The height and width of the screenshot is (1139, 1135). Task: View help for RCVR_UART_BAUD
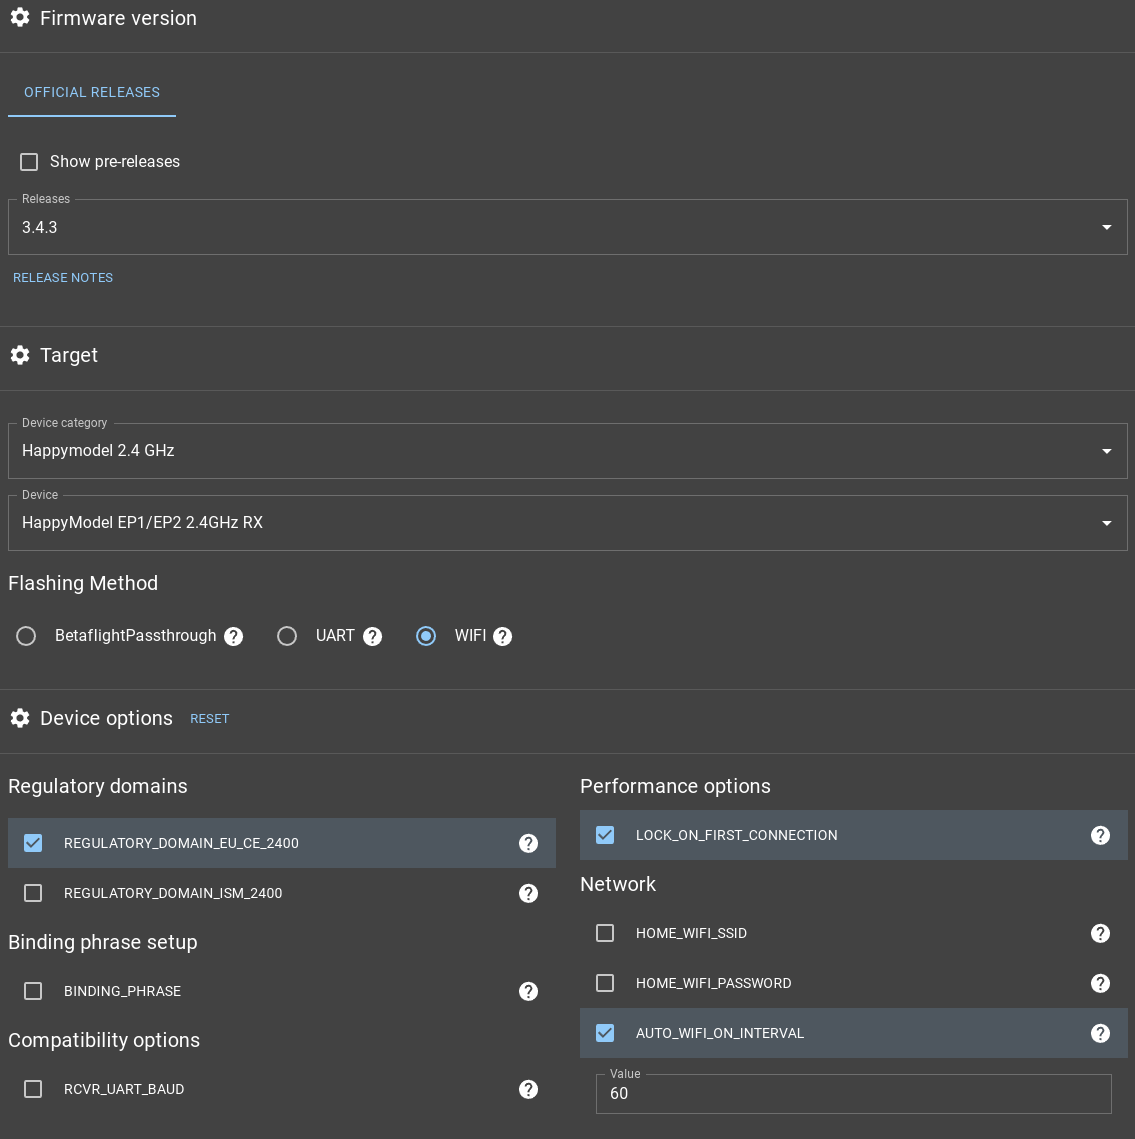pos(529,1090)
